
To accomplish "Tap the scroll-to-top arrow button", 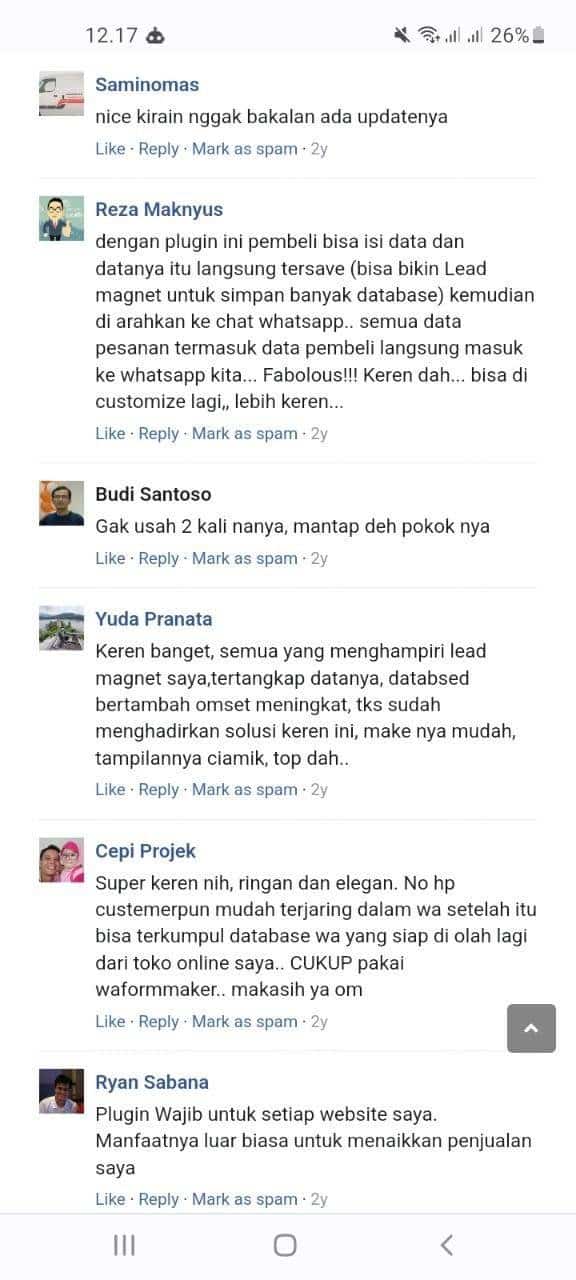I will [531, 1028].
